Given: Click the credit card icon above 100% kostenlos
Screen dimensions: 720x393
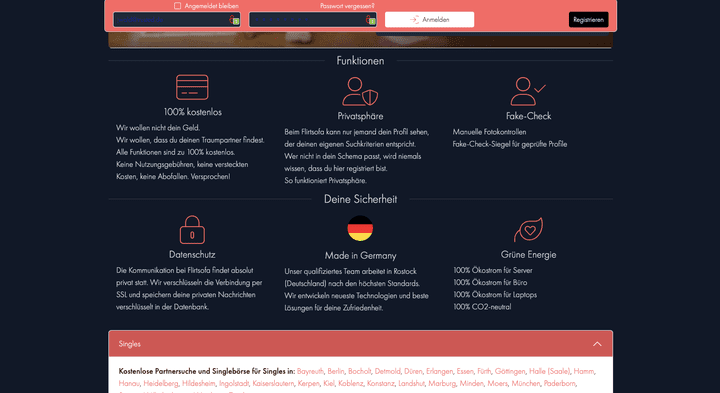Looking at the screenshot, I should (x=192, y=87).
